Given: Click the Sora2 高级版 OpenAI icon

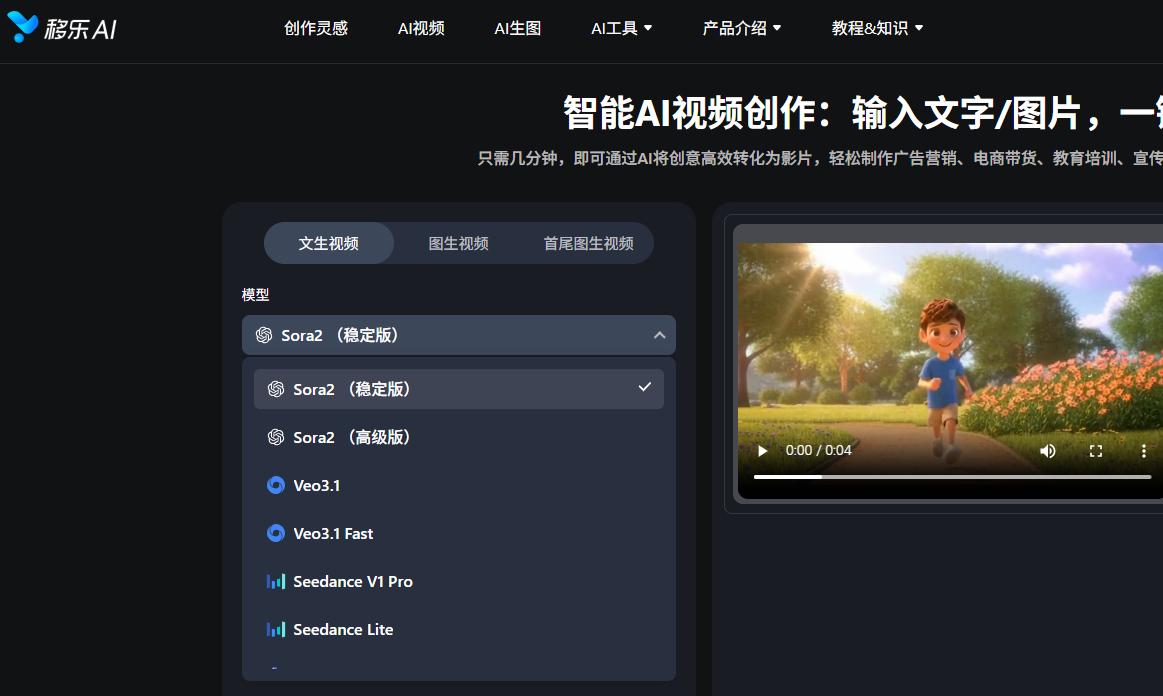Looking at the screenshot, I should [x=276, y=437].
